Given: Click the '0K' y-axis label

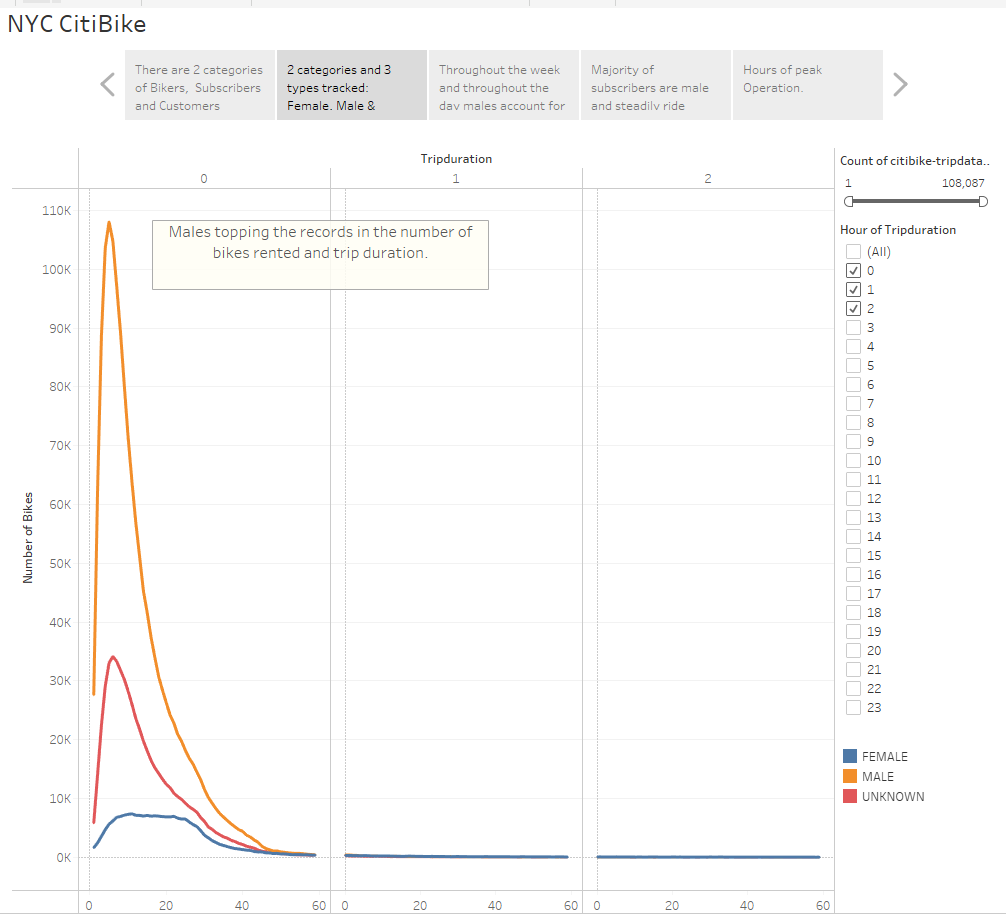Looking at the screenshot, I should (64, 858).
